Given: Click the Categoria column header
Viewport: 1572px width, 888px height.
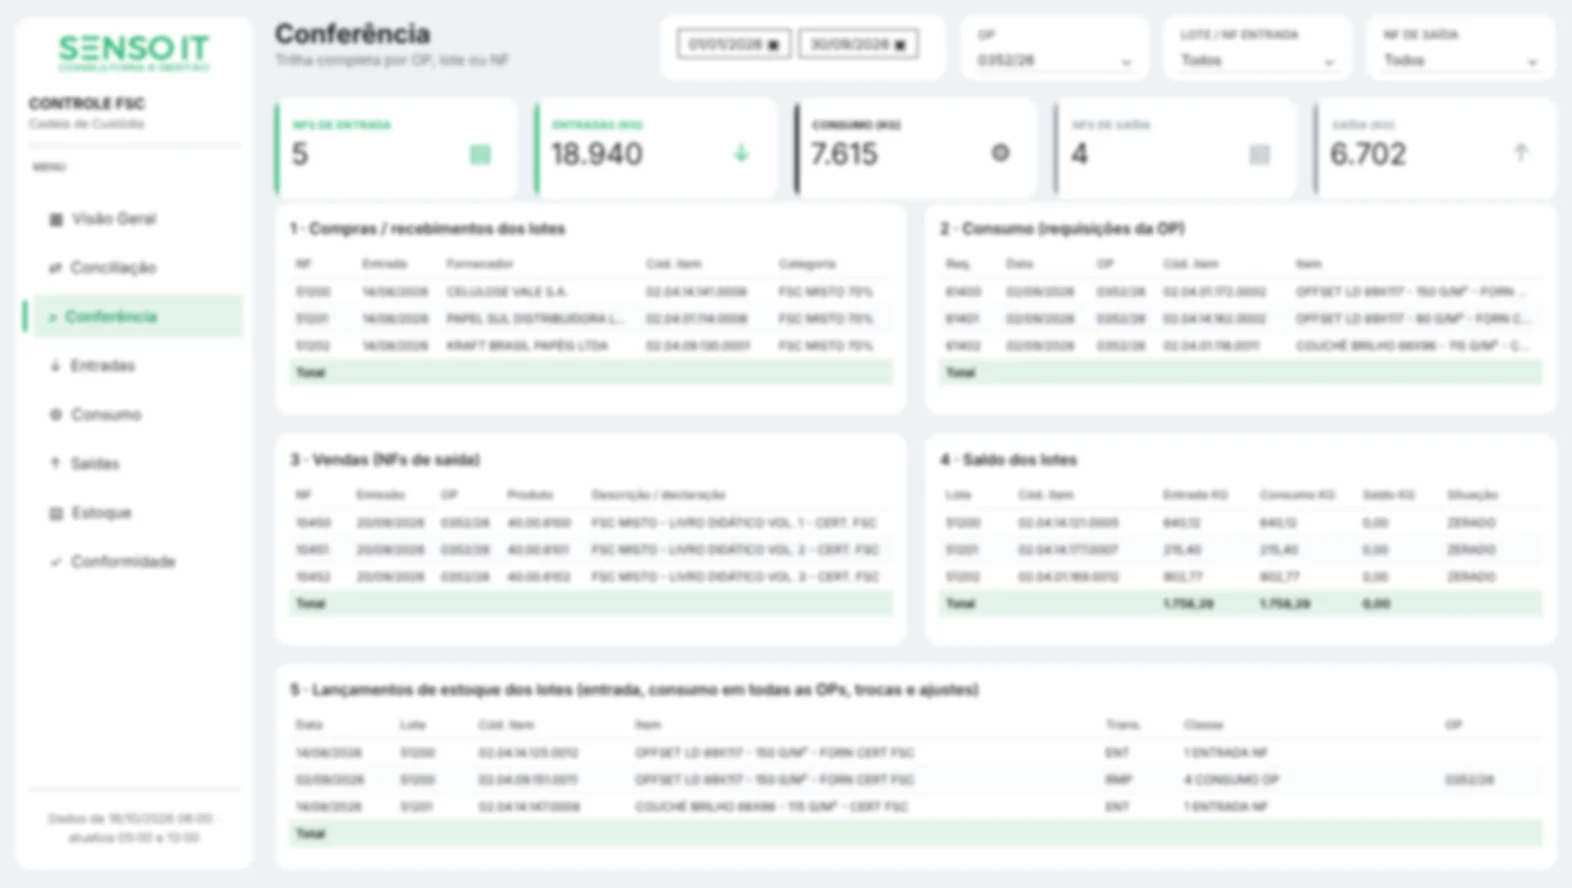Looking at the screenshot, I should pyautogui.click(x=807, y=264).
